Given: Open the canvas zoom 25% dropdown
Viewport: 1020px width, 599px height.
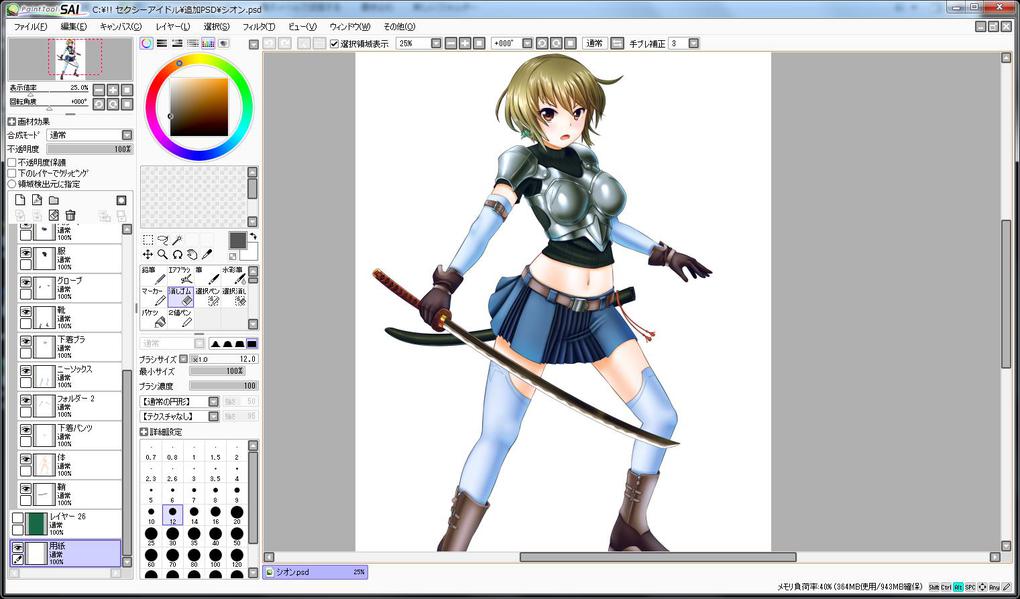Looking at the screenshot, I should (437, 44).
